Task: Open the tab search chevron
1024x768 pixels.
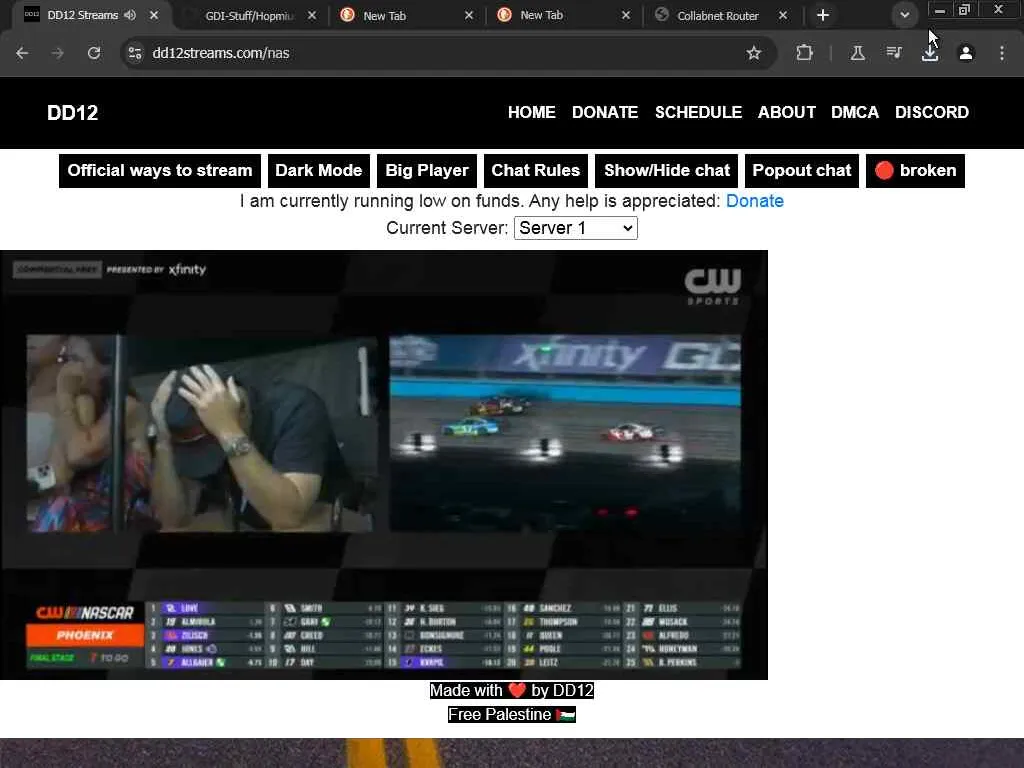Action: point(904,15)
